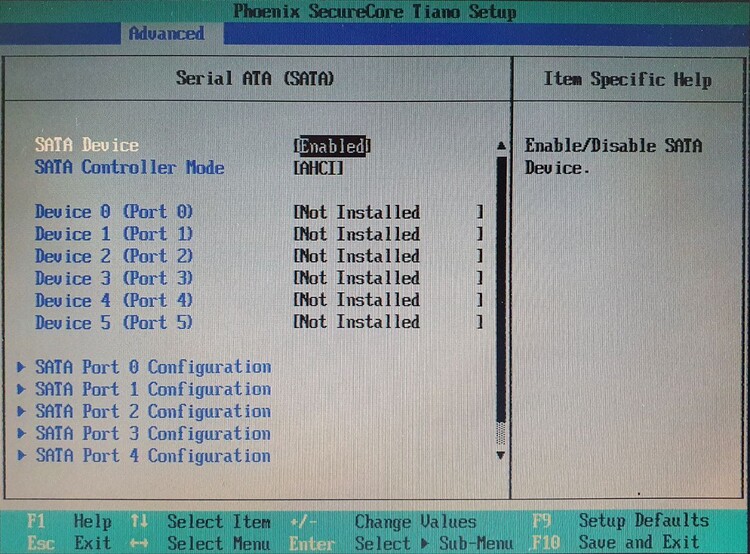Open the SATA Controller Mode AHCI option

click(319, 168)
